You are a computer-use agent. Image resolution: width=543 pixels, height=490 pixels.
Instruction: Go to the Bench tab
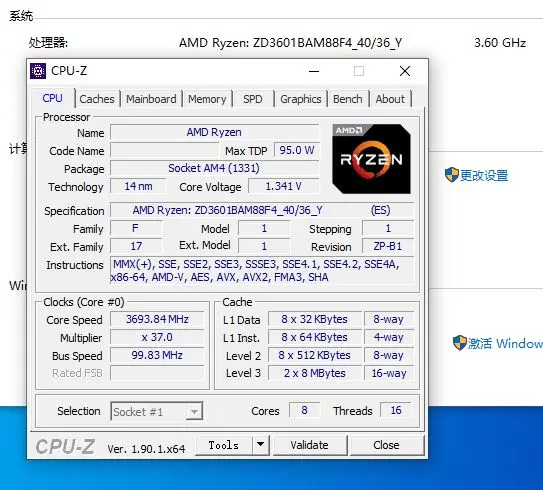(x=348, y=99)
